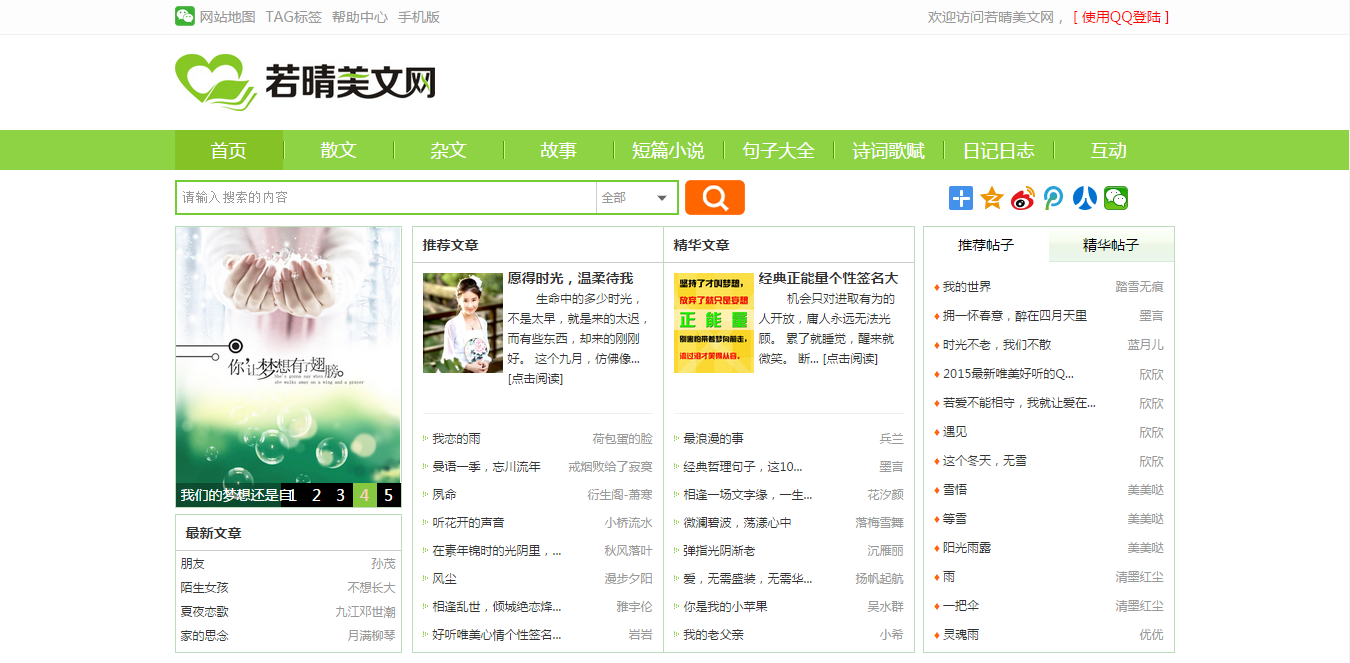Open the article 我的老父亲
The image size is (1350, 663).
tap(713, 635)
